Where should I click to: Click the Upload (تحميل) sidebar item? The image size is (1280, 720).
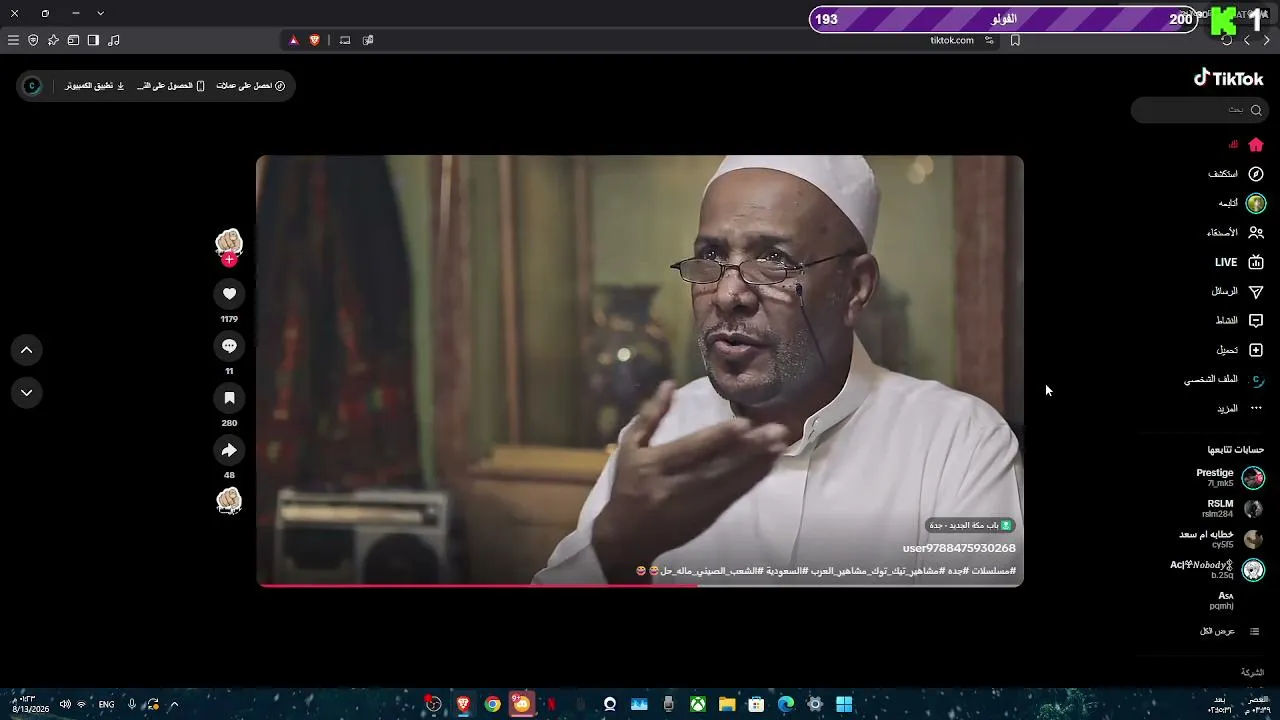pyautogui.click(x=1240, y=350)
